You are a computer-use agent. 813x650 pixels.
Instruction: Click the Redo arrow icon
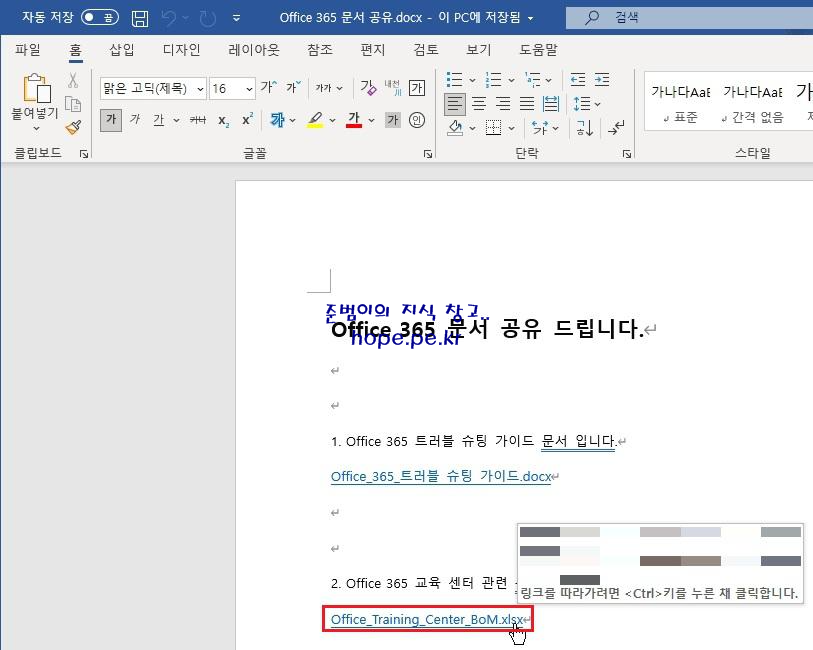click(207, 19)
